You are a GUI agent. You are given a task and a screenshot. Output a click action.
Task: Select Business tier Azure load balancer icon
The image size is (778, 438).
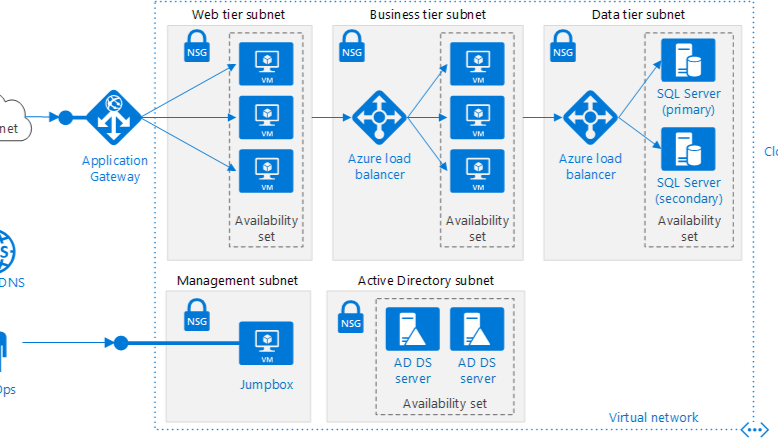[379, 118]
